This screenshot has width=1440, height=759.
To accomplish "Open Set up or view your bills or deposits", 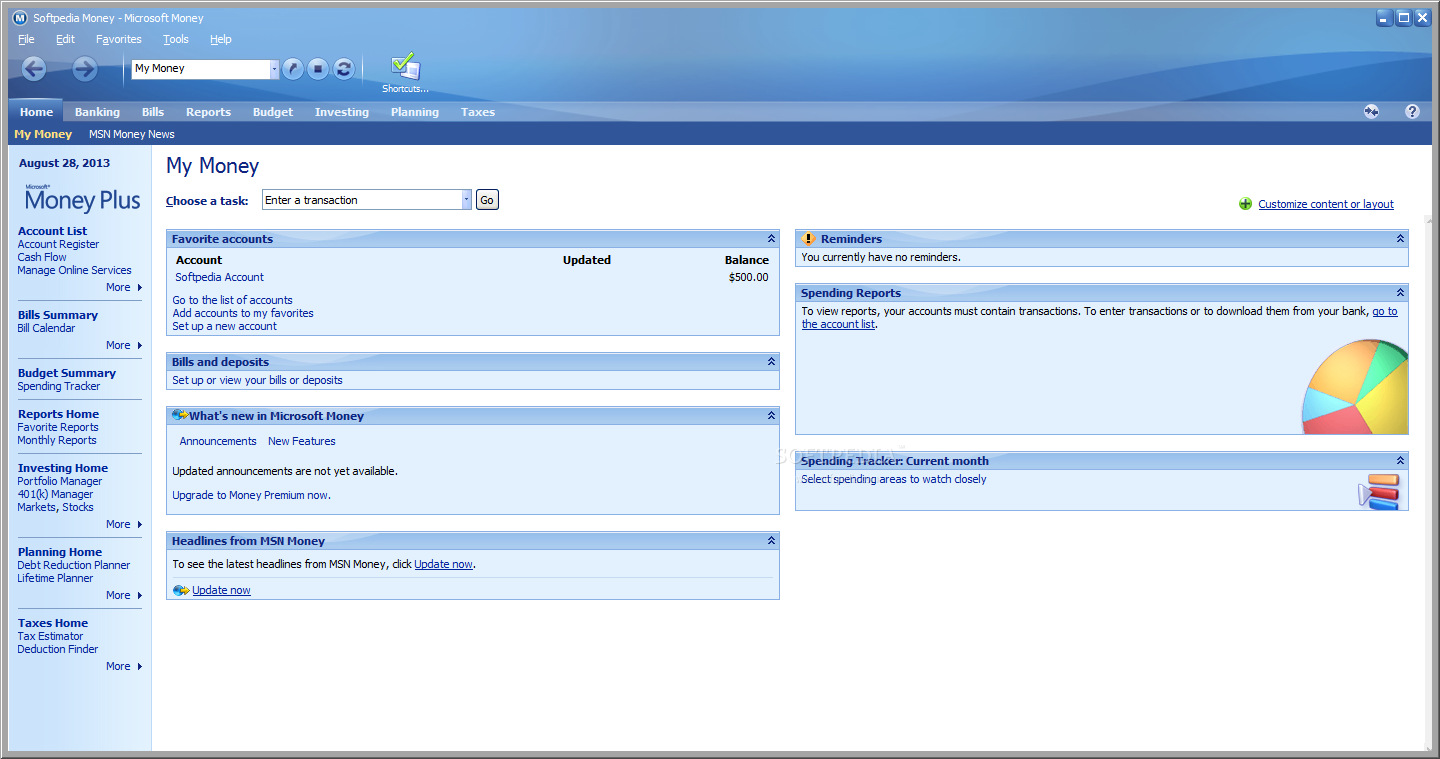I will (x=257, y=380).
